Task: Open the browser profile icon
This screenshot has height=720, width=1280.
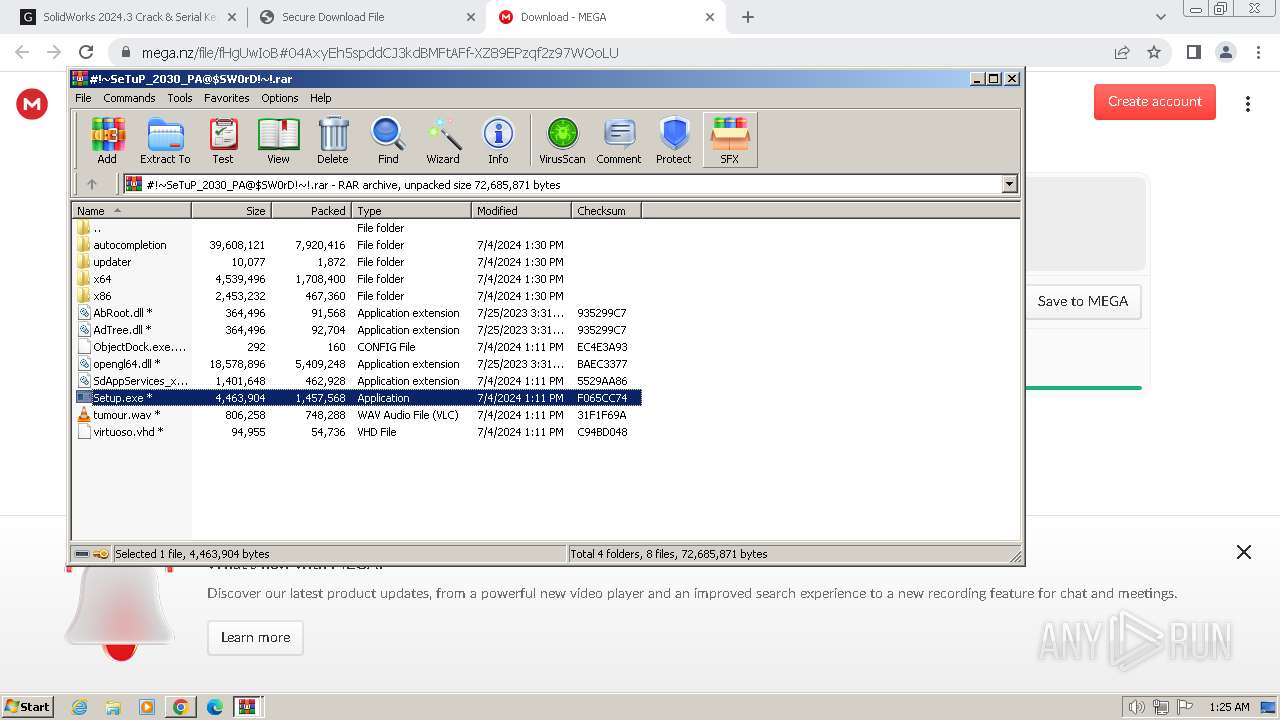Action: click(1225, 52)
